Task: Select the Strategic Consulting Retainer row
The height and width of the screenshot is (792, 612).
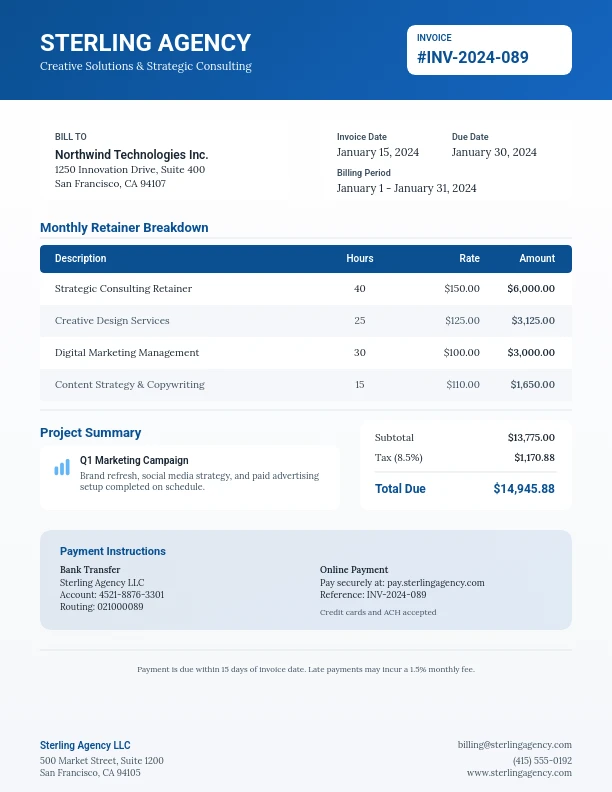Action: point(305,288)
